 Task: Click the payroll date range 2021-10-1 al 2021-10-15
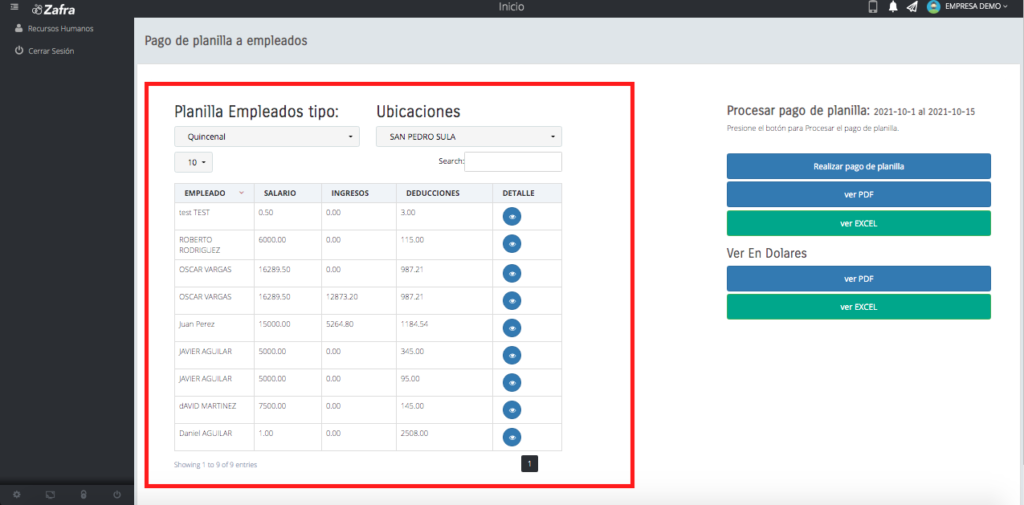point(924,112)
